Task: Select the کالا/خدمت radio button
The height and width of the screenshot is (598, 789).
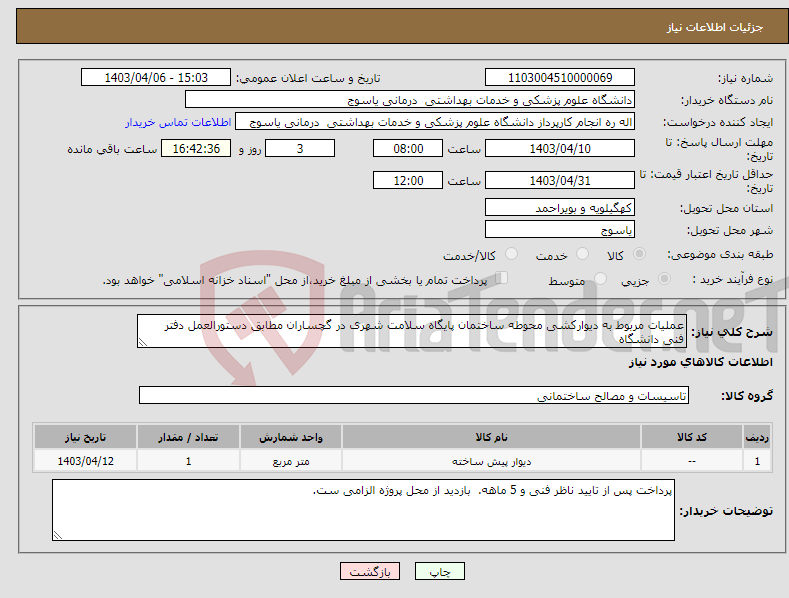Action: pyautogui.click(x=511, y=254)
